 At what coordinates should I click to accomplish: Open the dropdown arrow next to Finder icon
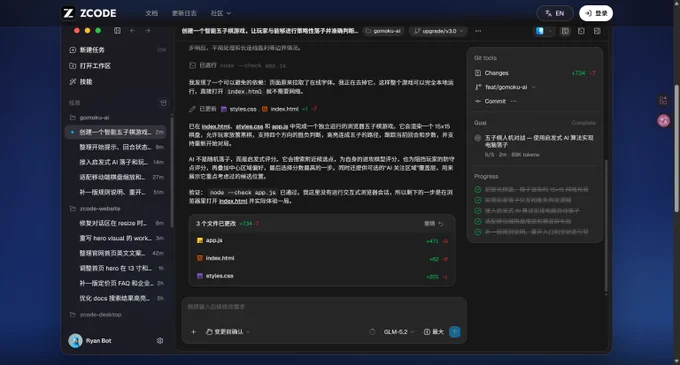click(x=550, y=31)
